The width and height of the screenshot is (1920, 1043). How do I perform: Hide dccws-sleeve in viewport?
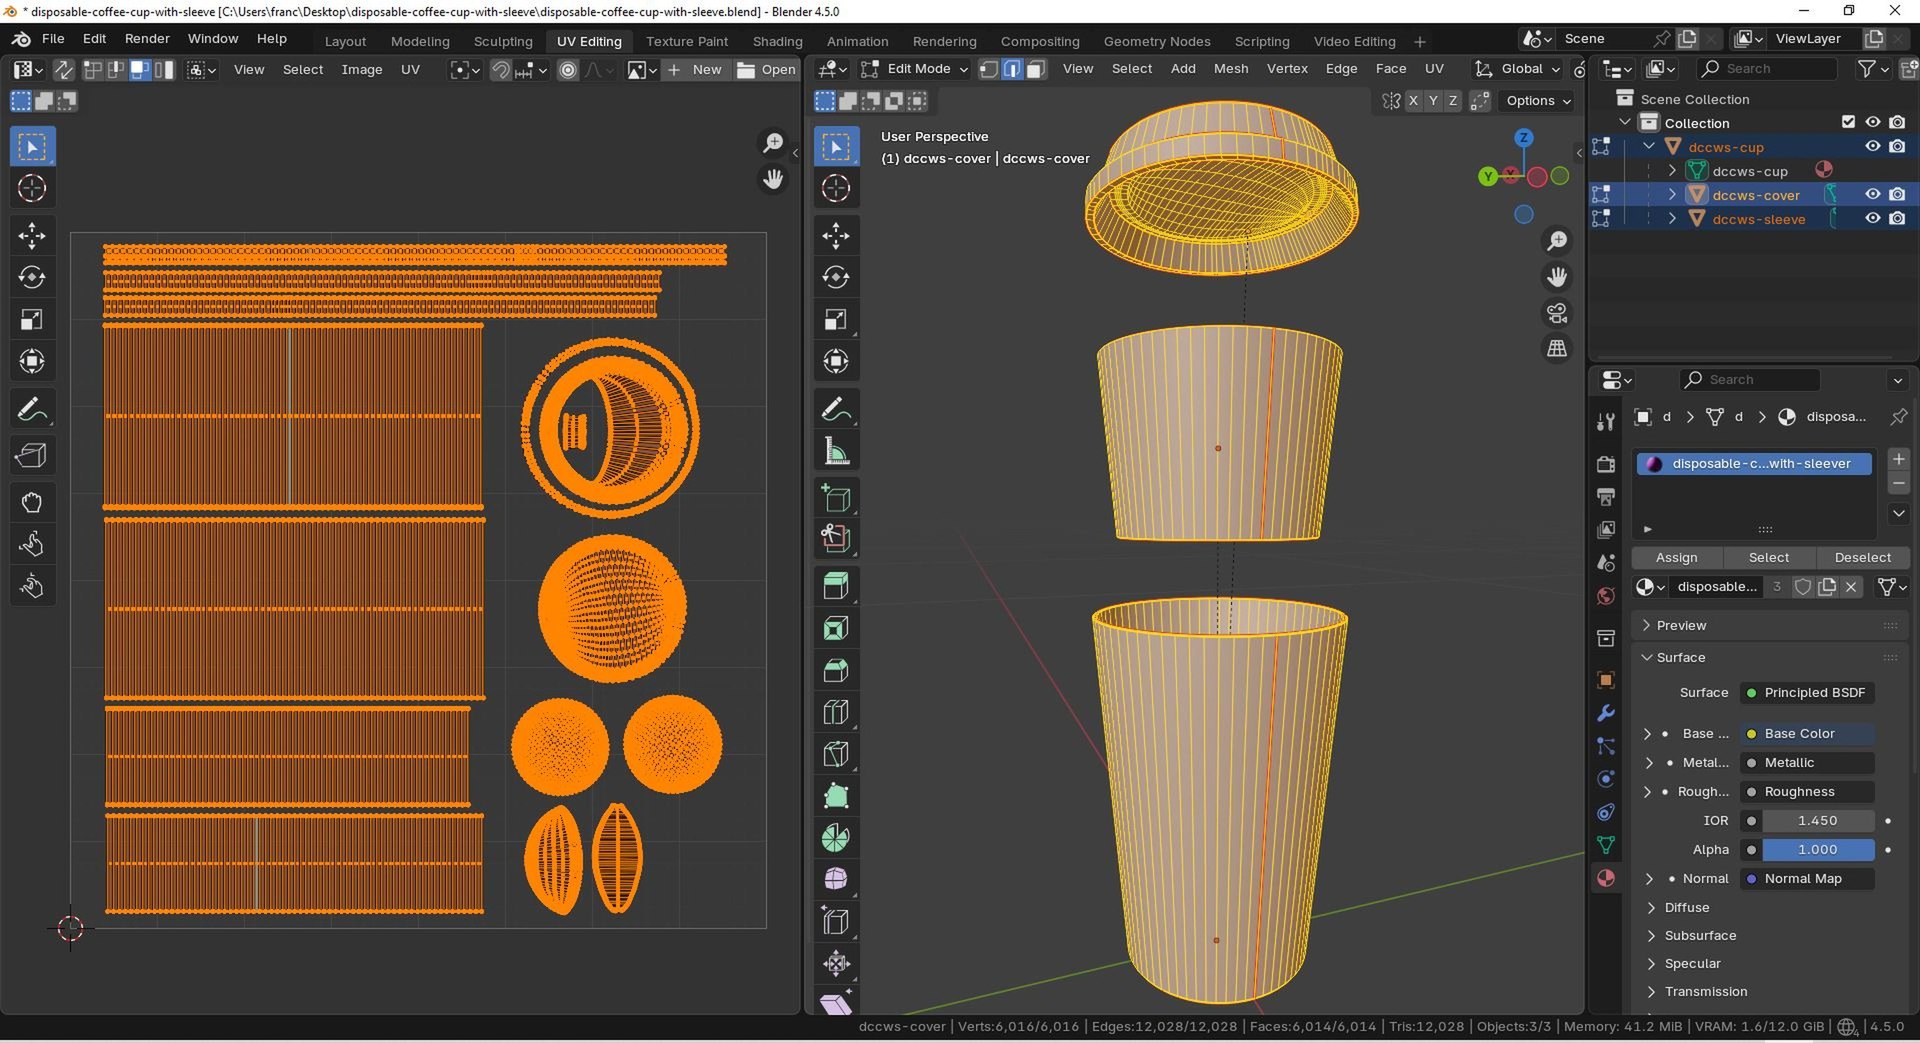click(x=1873, y=219)
